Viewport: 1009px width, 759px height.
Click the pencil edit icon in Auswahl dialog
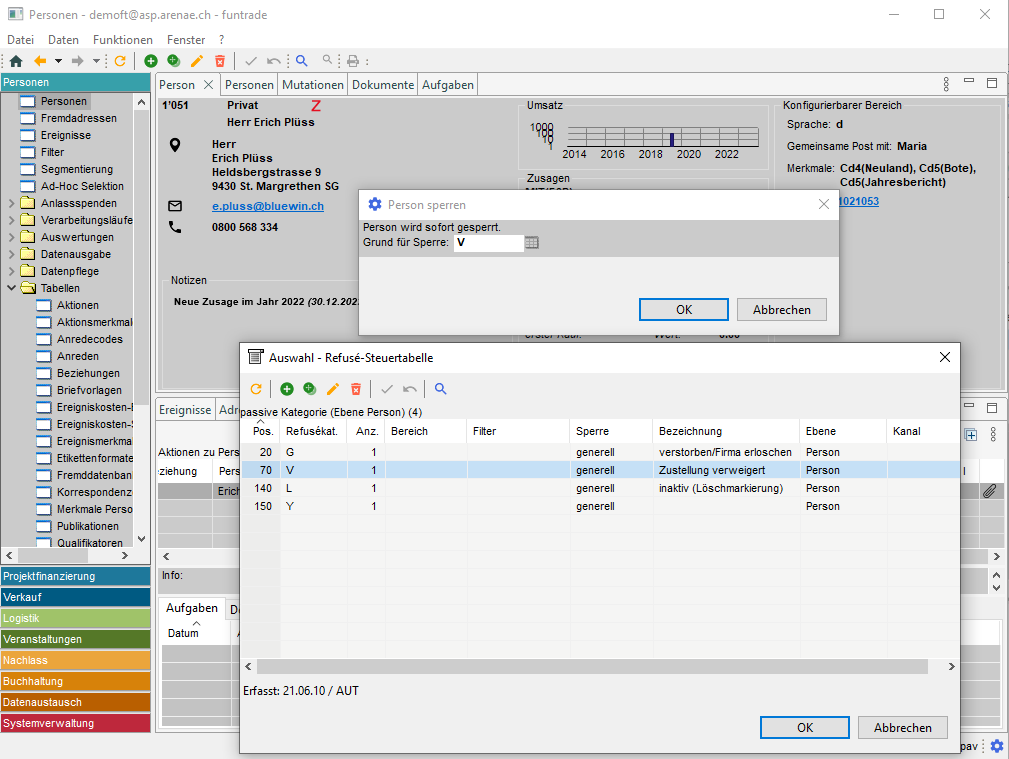pyautogui.click(x=333, y=389)
